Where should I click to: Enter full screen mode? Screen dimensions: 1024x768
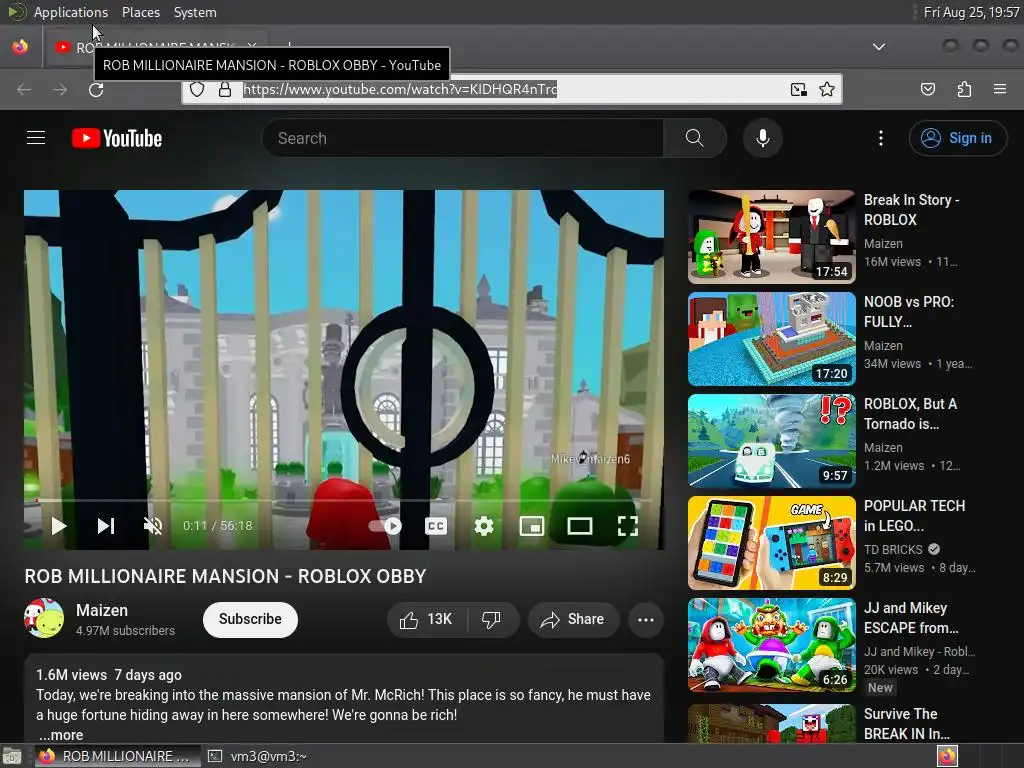628,526
